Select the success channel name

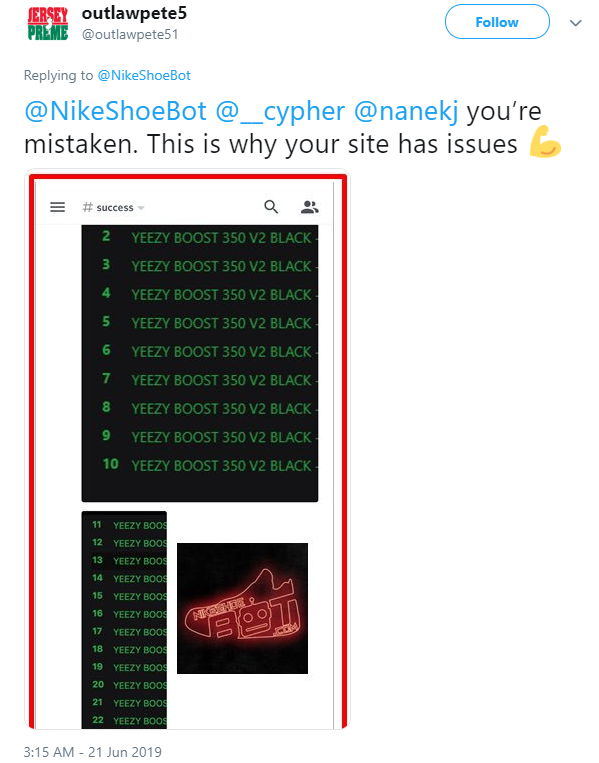click(x=115, y=208)
